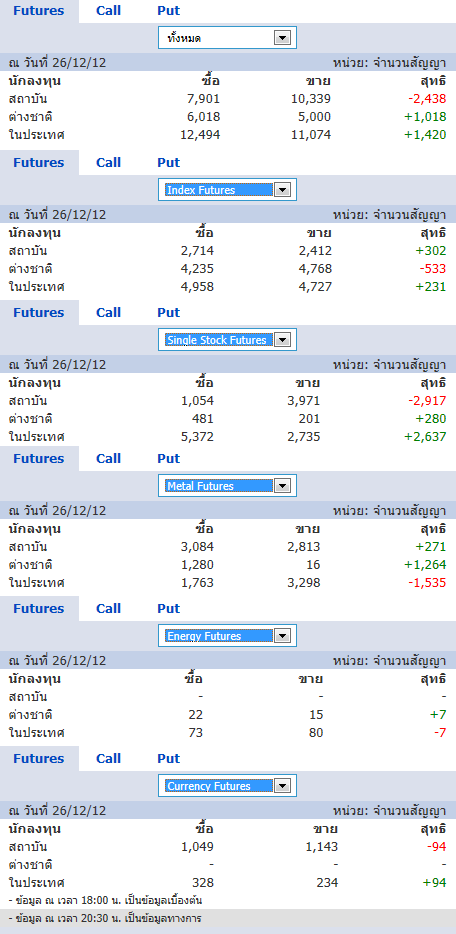
Task: Switch to Put tab in ทั้งหมด section
Action: pos(168,11)
